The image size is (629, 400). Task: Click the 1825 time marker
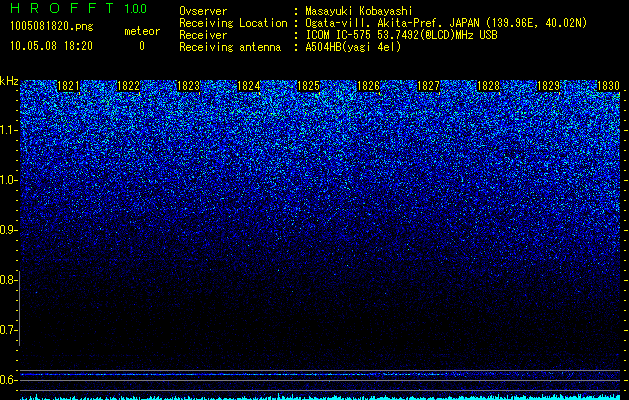pyautogui.click(x=308, y=86)
